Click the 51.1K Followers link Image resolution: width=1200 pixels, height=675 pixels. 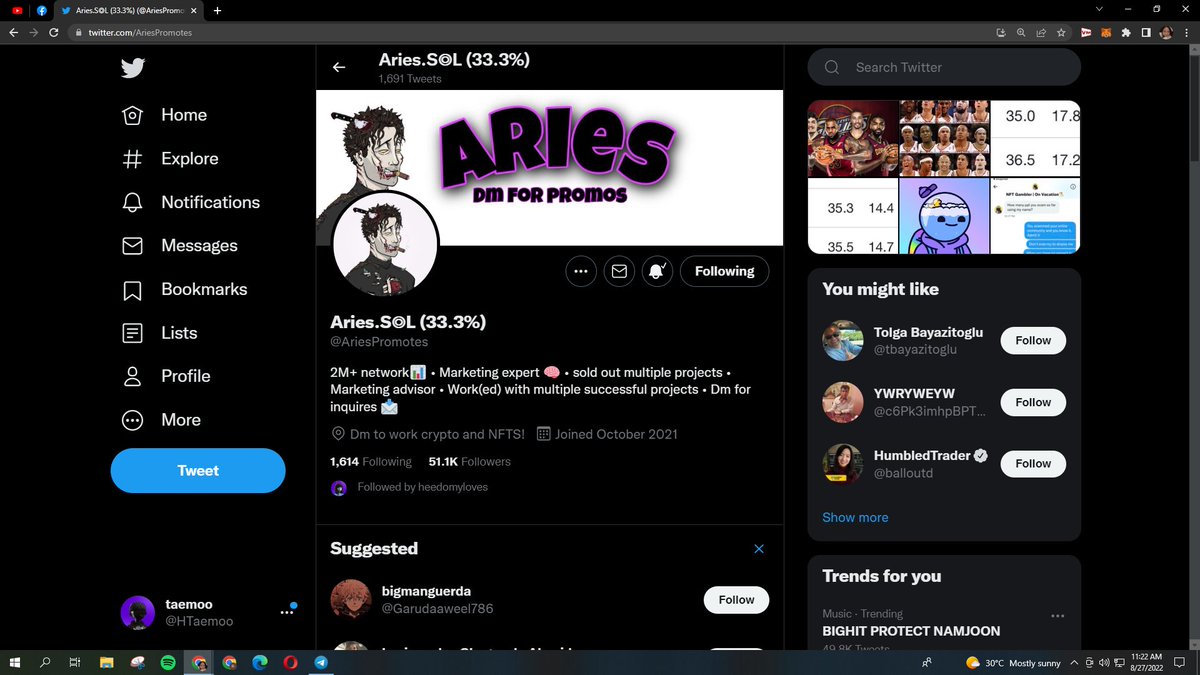point(469,462)
